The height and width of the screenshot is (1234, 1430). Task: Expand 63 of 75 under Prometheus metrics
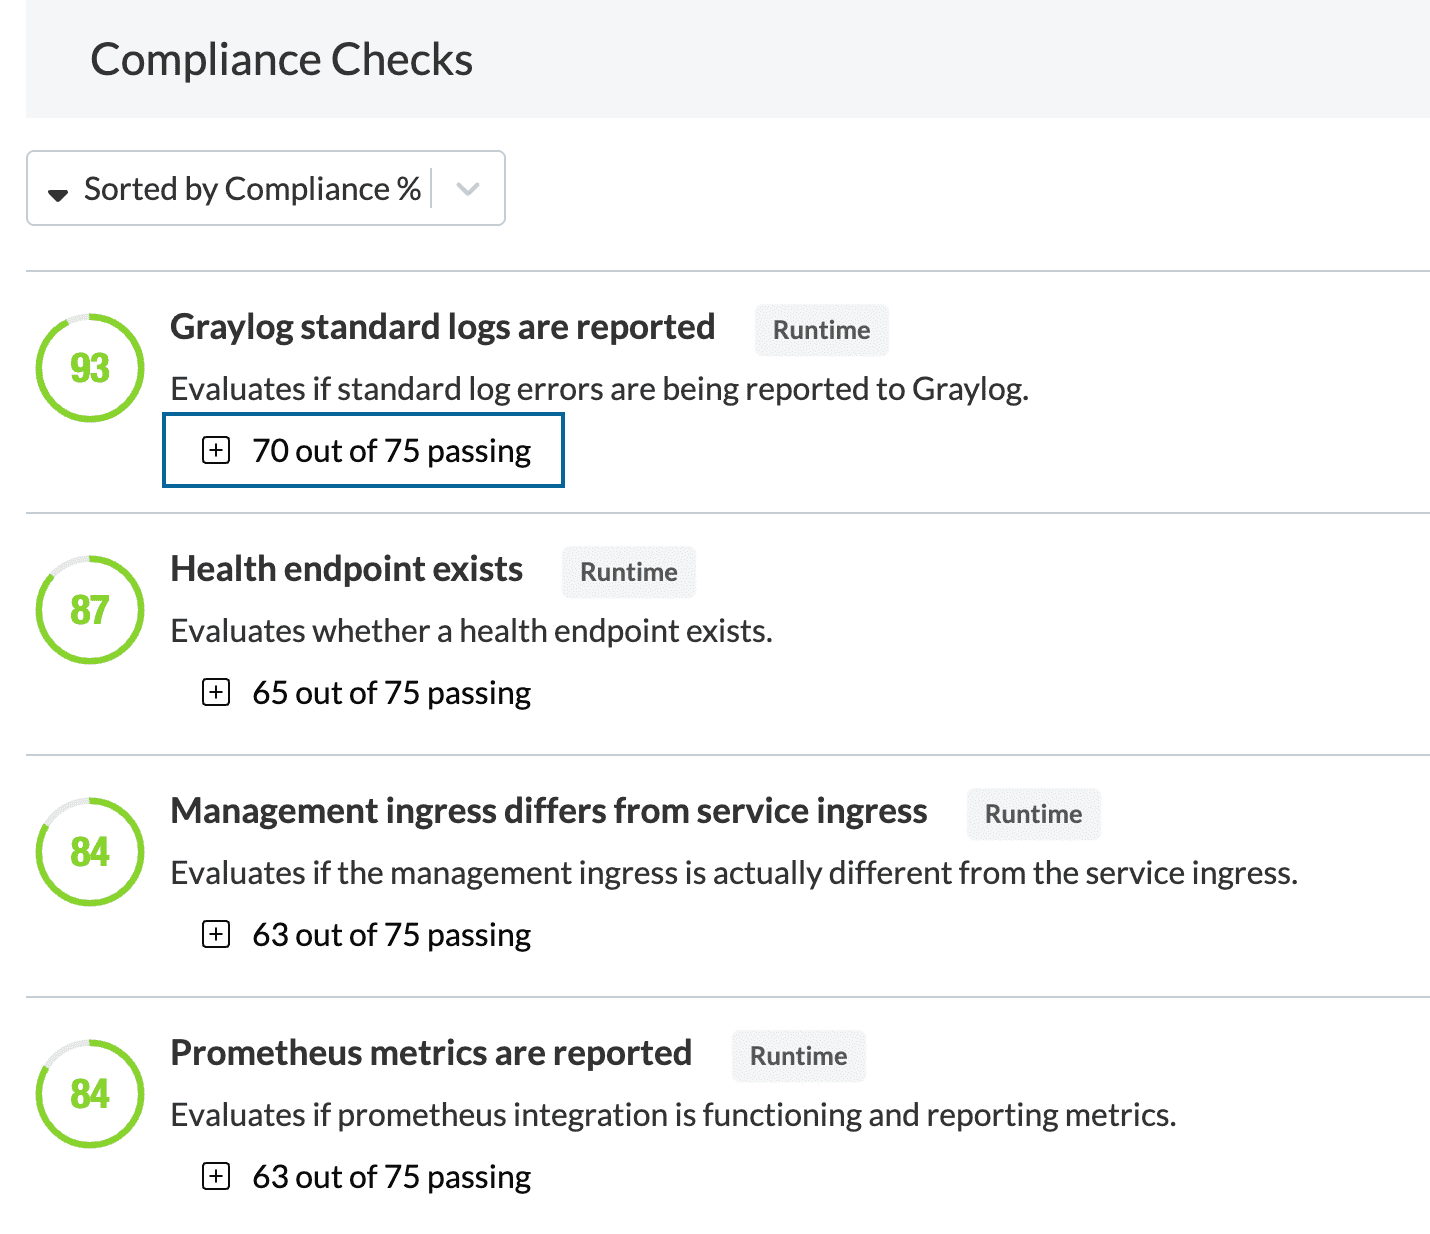click(x=366, y=1176)
